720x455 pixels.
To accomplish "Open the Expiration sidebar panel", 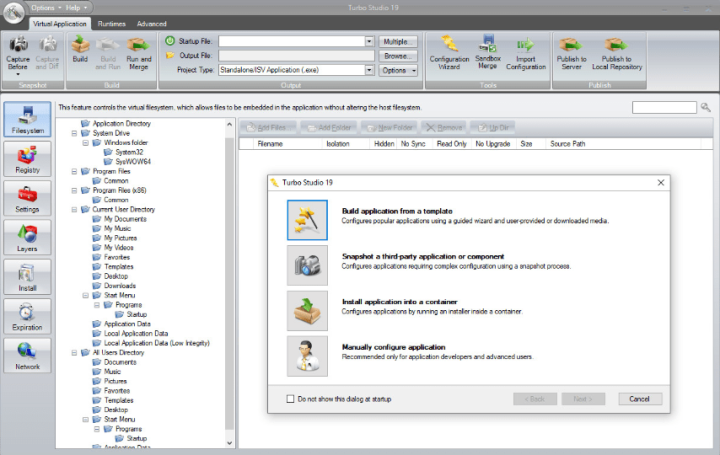I will click(x=28, y=316).
